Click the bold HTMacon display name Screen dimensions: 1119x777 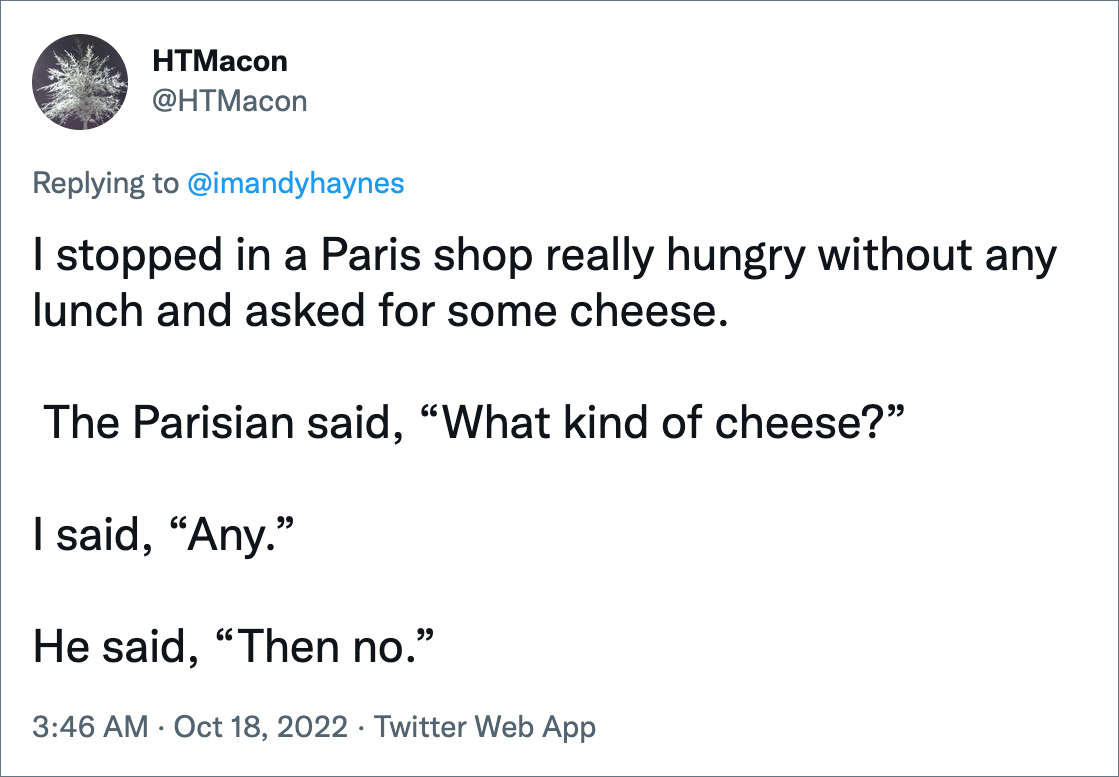(220, 62)
